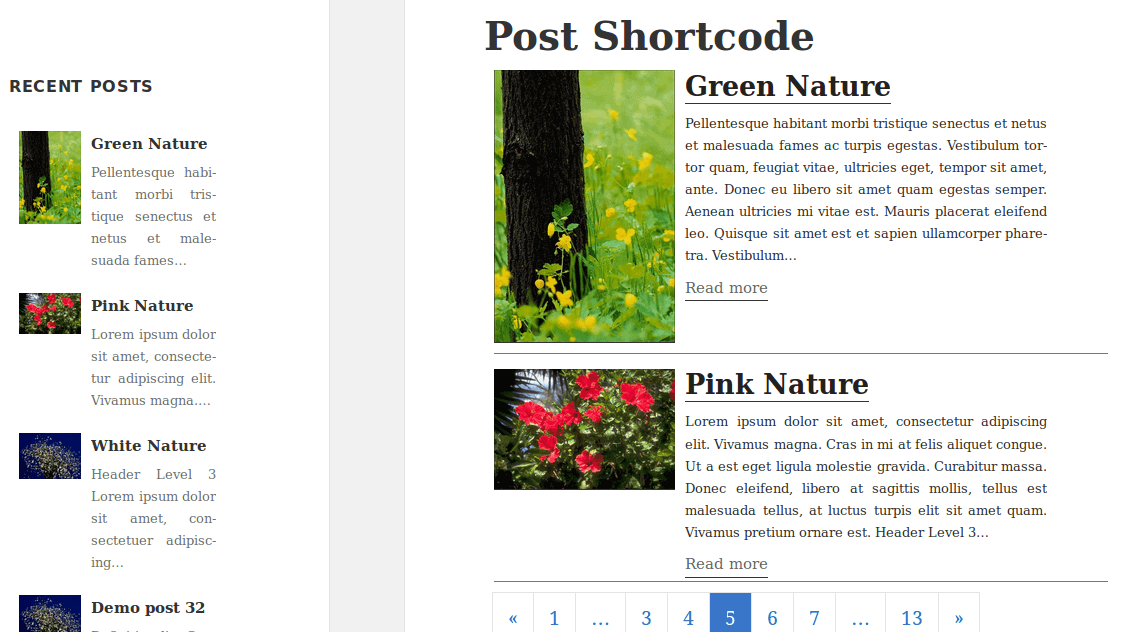This screenshot has height=632, width=1124.
Task: Open White Nature post in Recent Posts sidebar
Action: click(148, 445)
